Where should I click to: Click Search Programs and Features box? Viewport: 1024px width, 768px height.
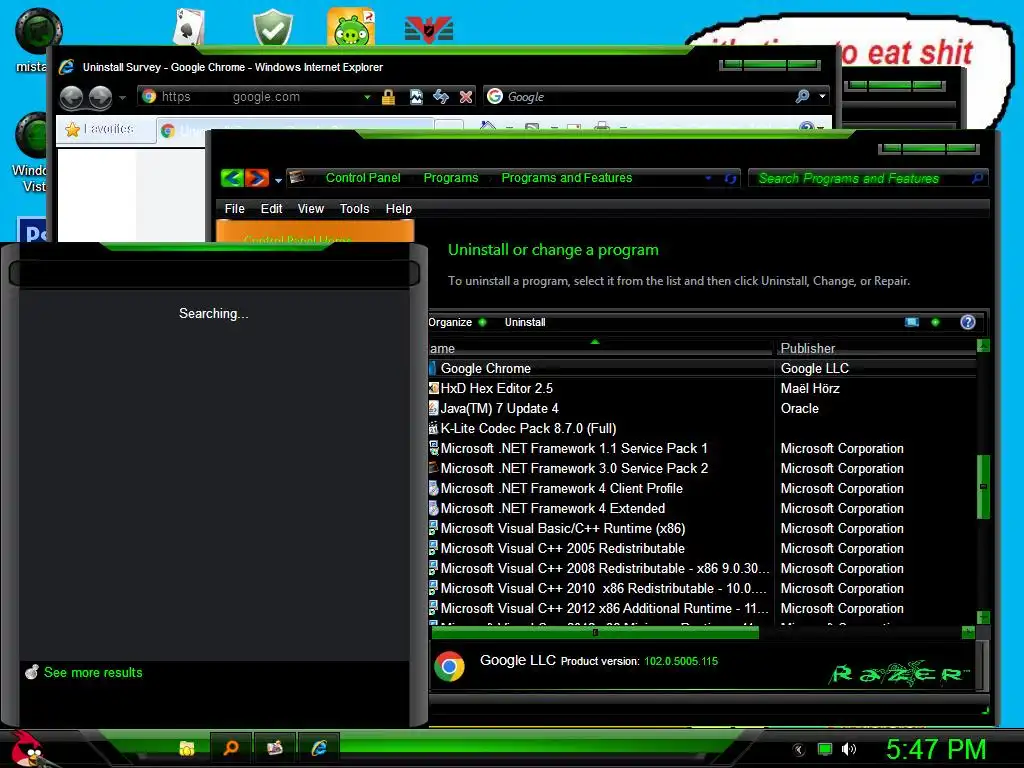(867, 178)
